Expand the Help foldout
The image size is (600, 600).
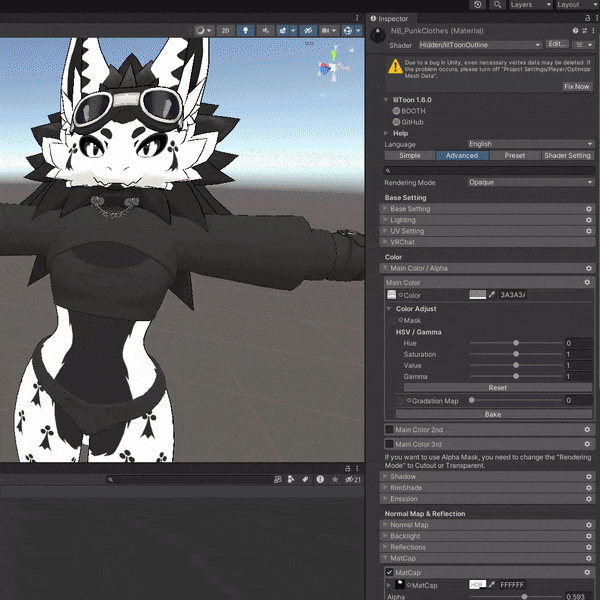[x=386, y=133]
